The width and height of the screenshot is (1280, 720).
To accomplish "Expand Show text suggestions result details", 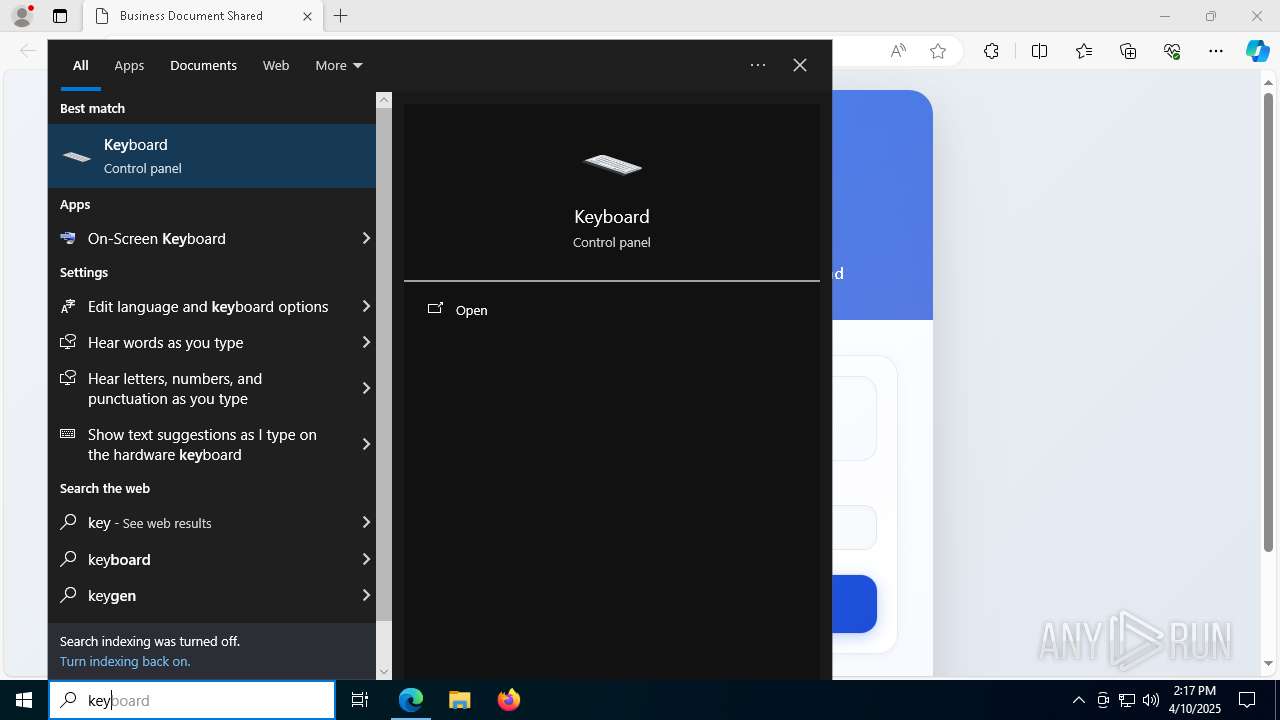I will point(366,444).
